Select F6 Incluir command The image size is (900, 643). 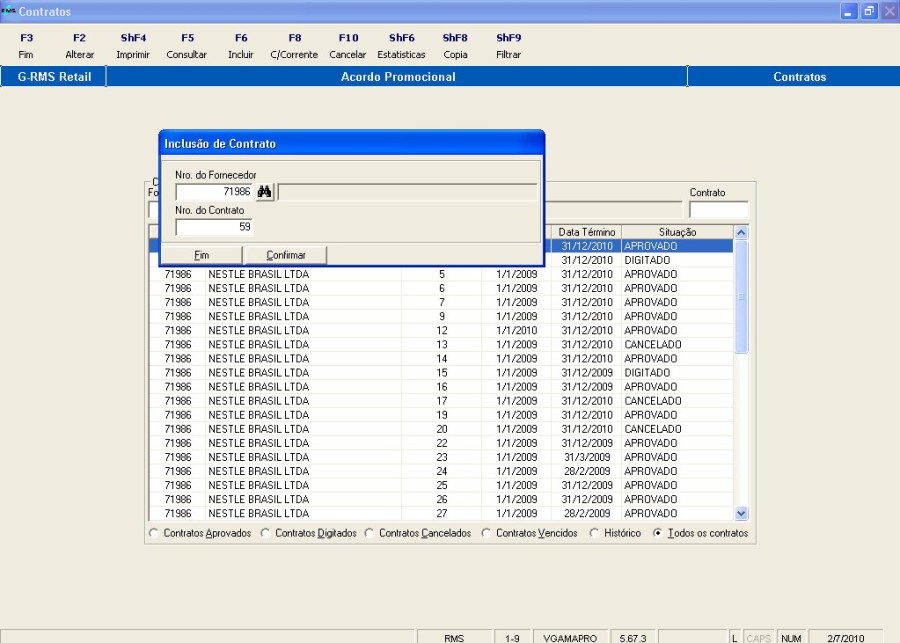click(x=240, y=46)
